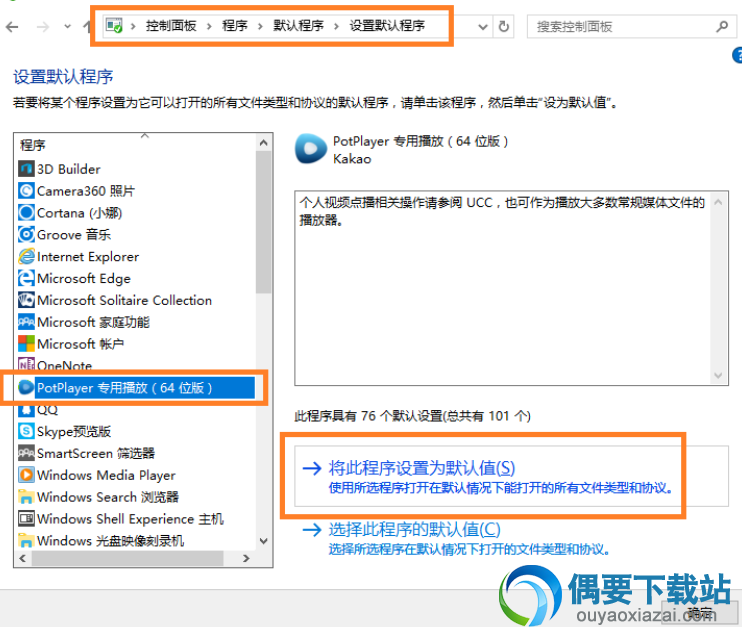The image size is (742, 627).
Task: Click the Microsoft Solitaire Collection icon
Action: (x=26, y=300)
